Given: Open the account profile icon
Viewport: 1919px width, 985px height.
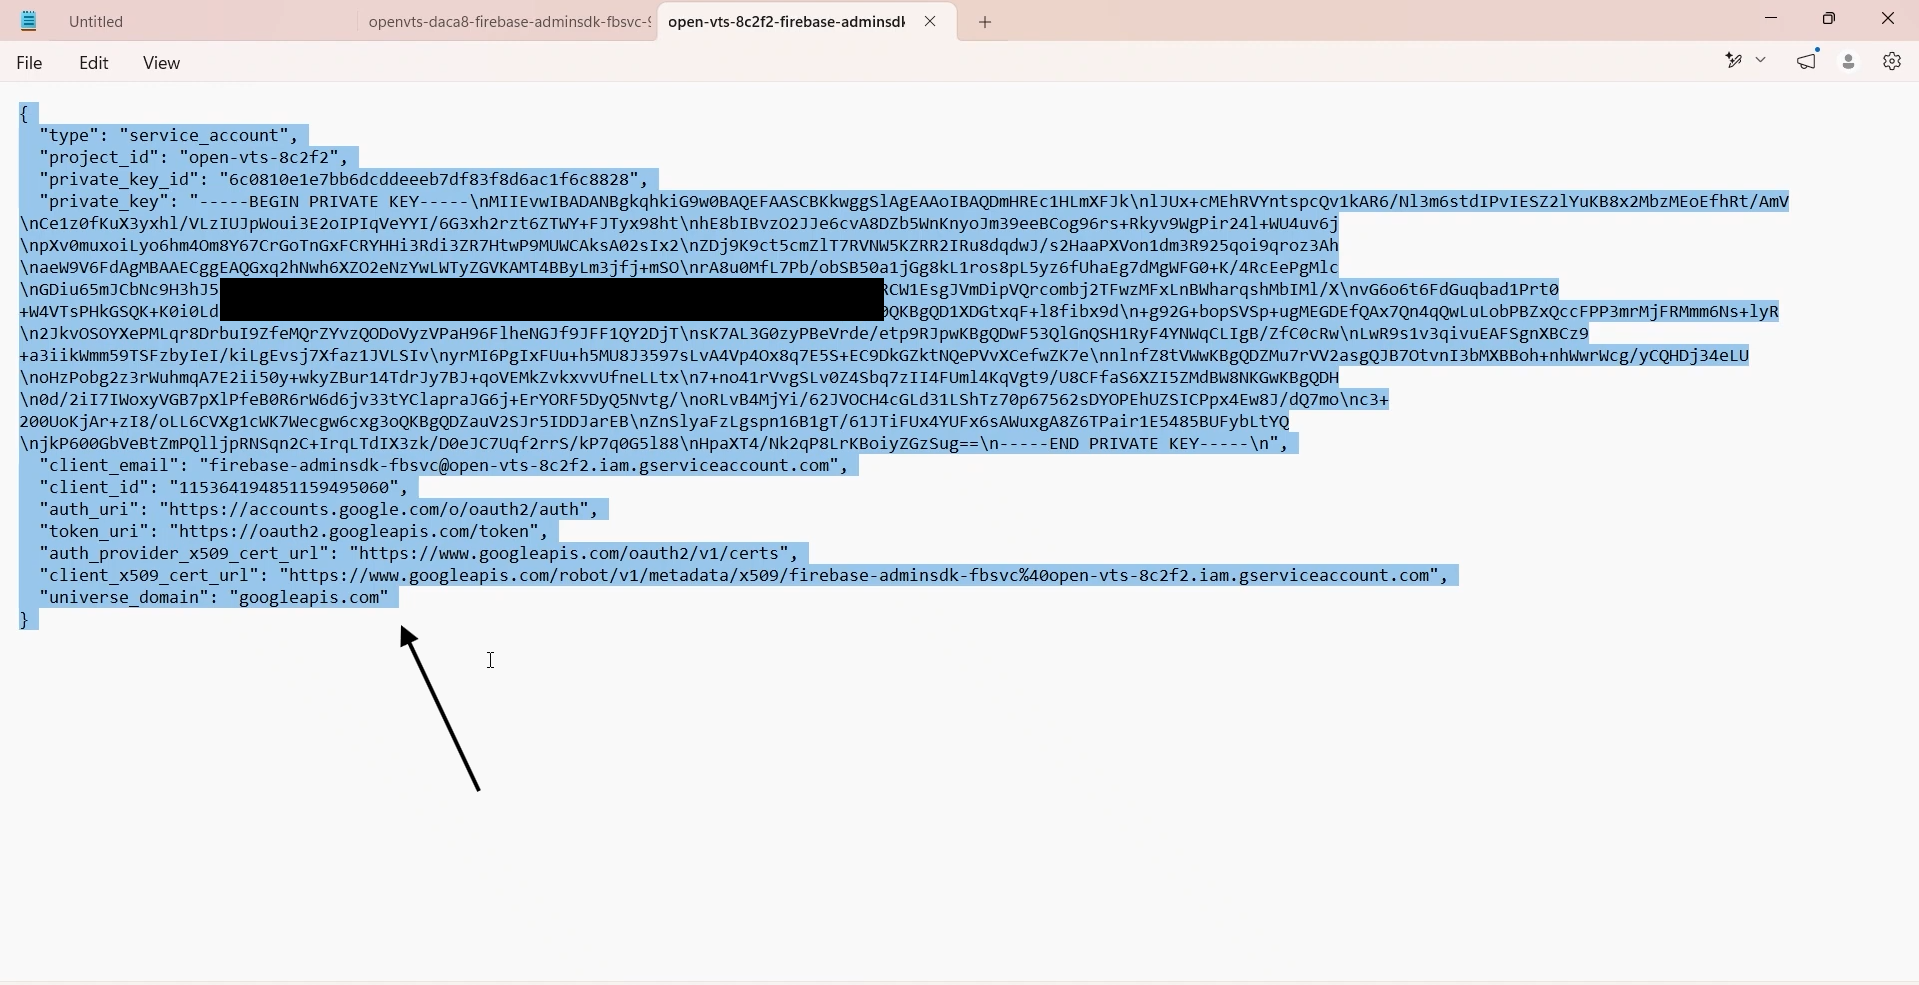Looking at the screenshot, I should pyautogui.click(x=1850, y=62).
